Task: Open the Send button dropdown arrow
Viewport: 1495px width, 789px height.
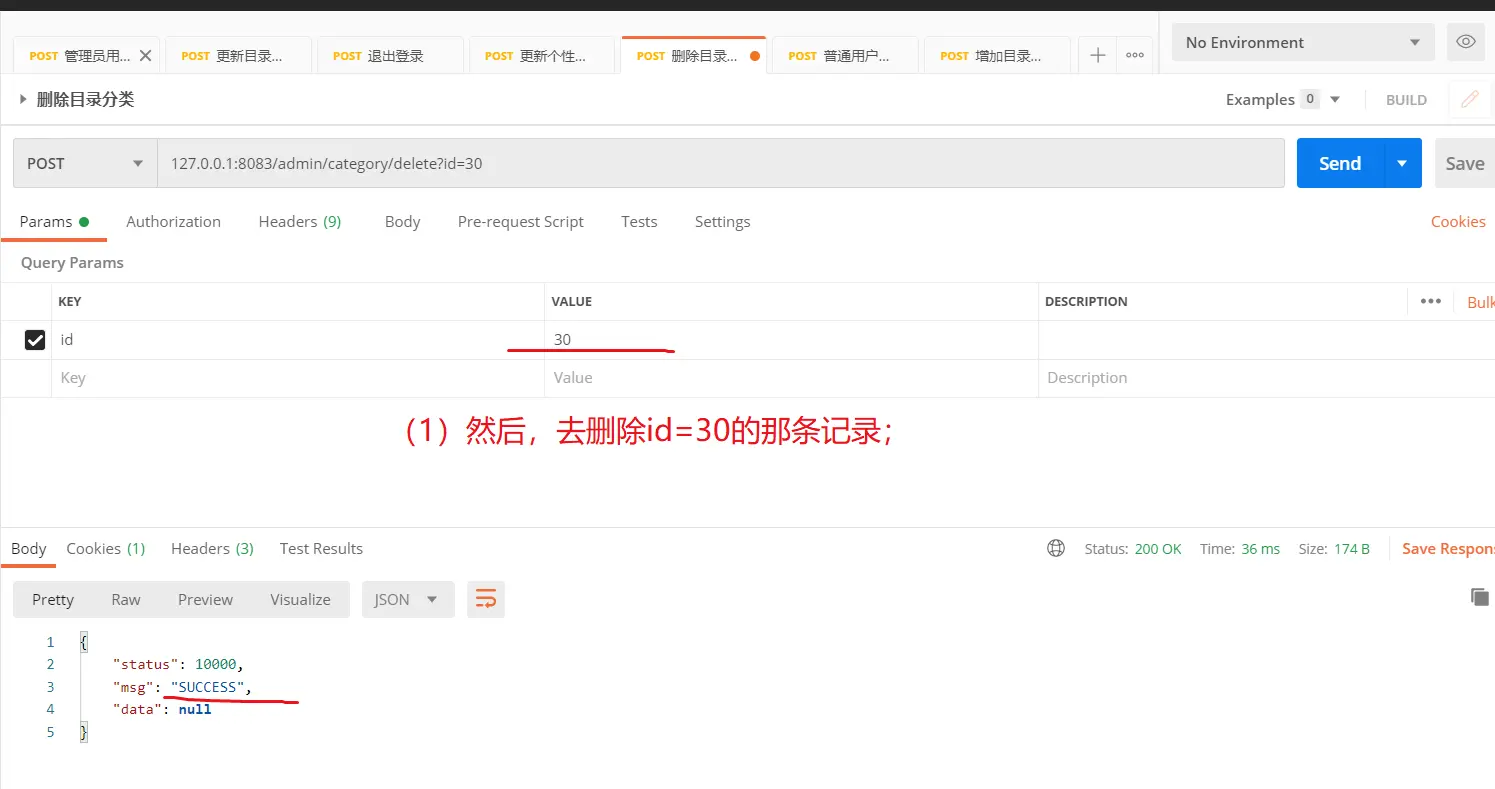Action: tap(1402, 163)
